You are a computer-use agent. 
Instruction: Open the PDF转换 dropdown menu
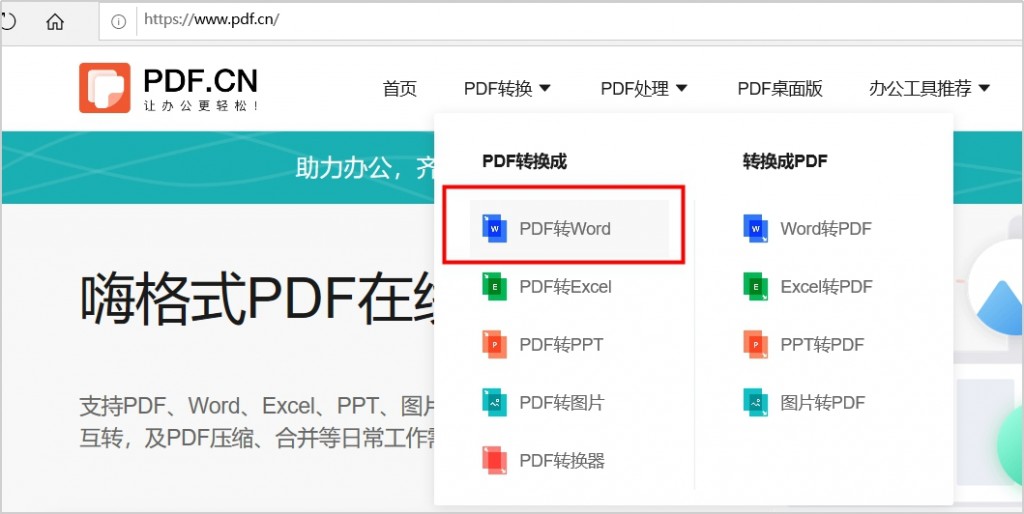tap(507, 88)
